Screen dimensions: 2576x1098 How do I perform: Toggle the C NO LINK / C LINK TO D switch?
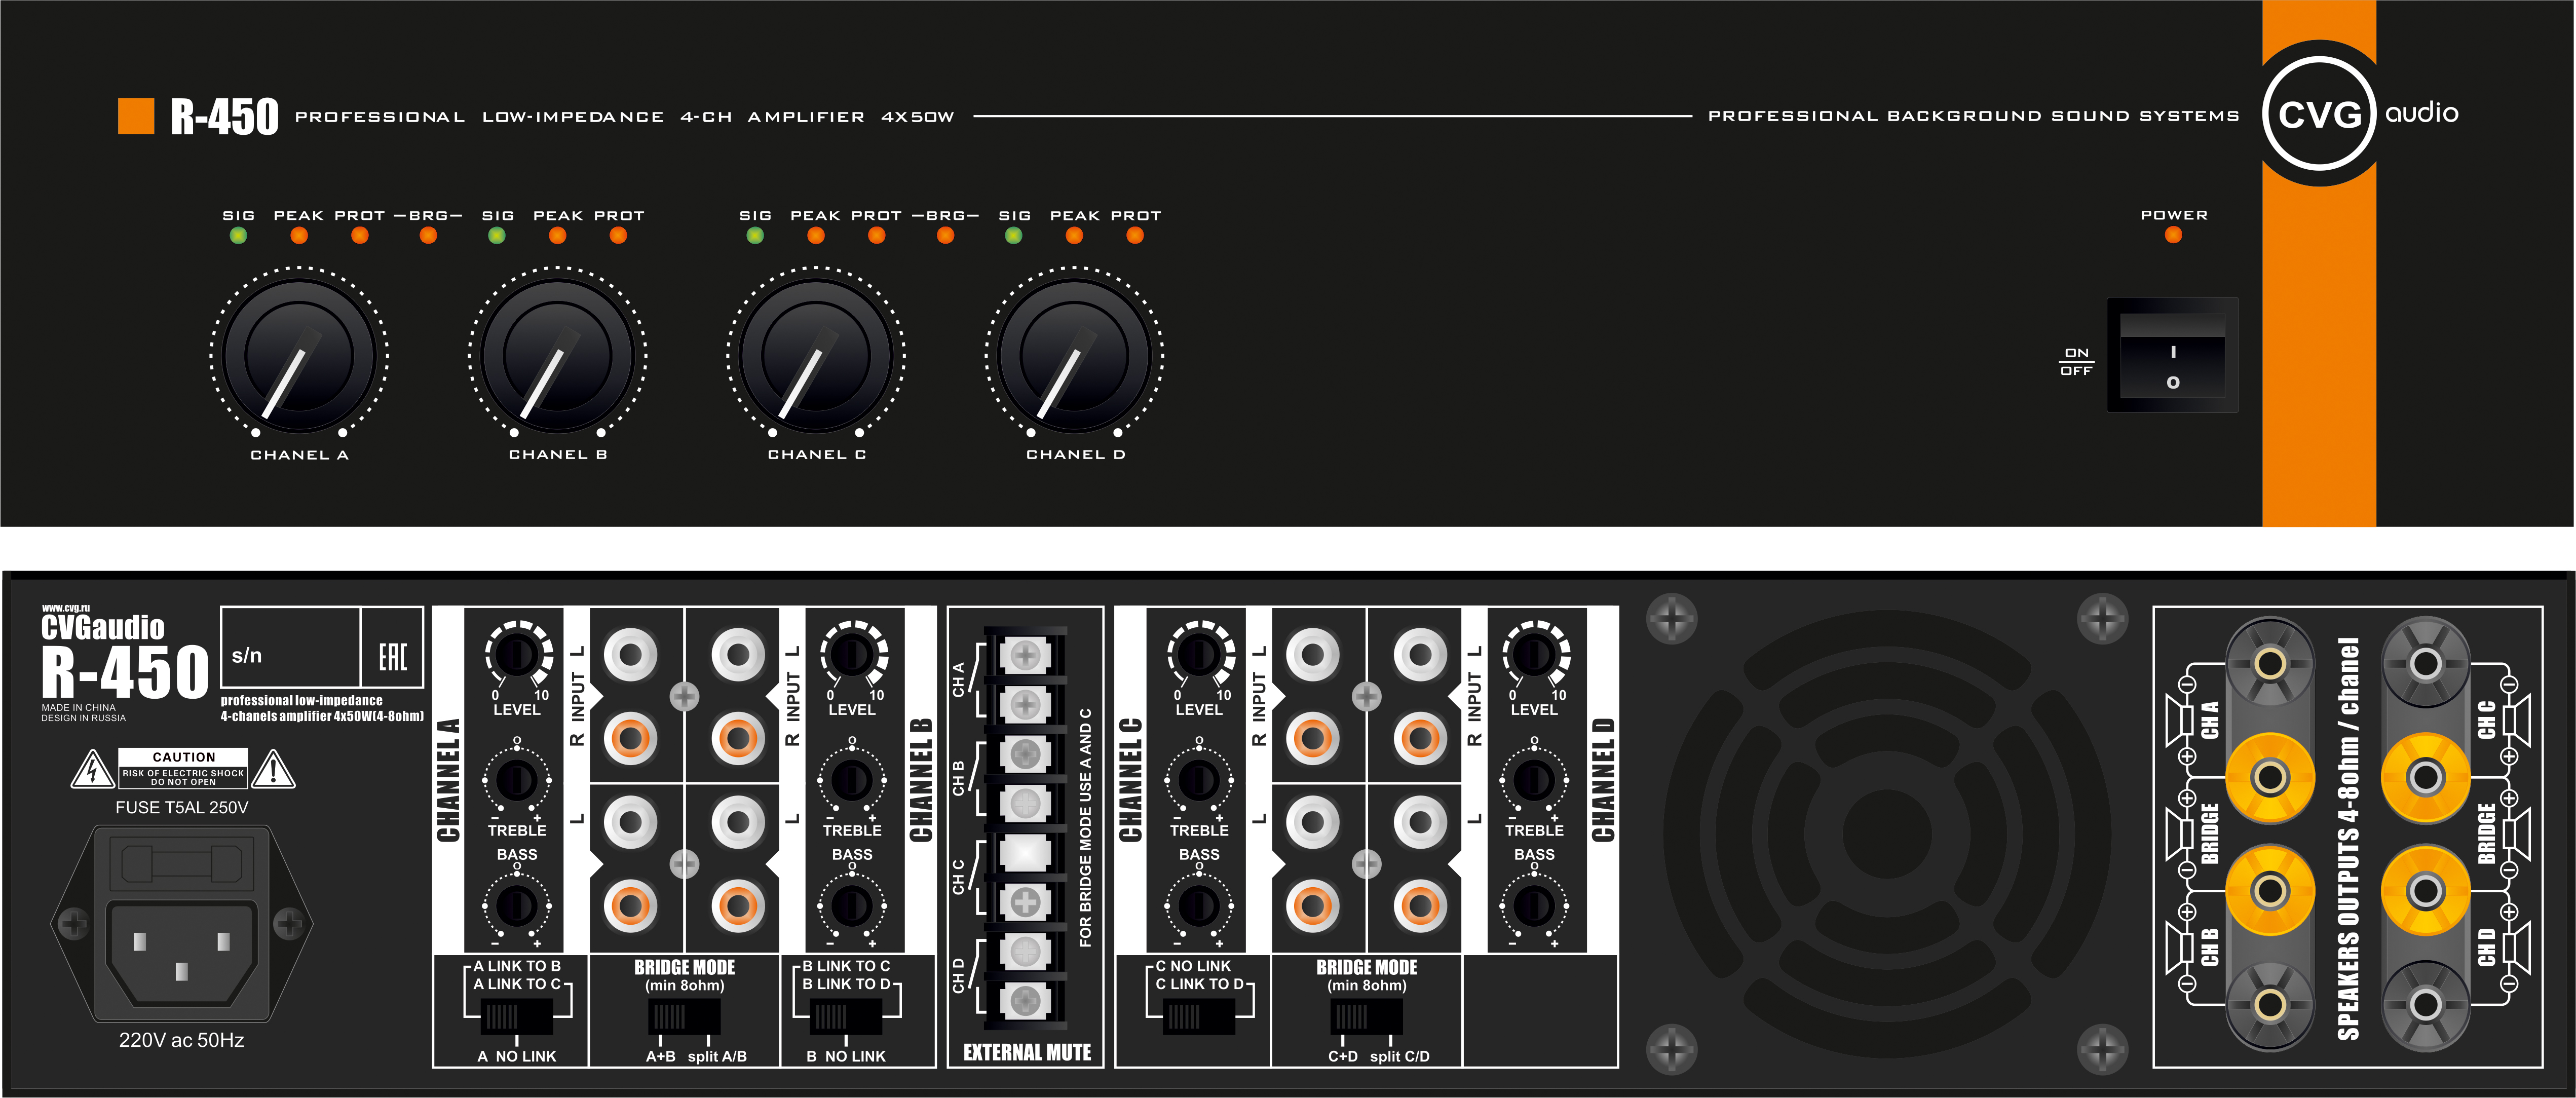(1199, 1017)
